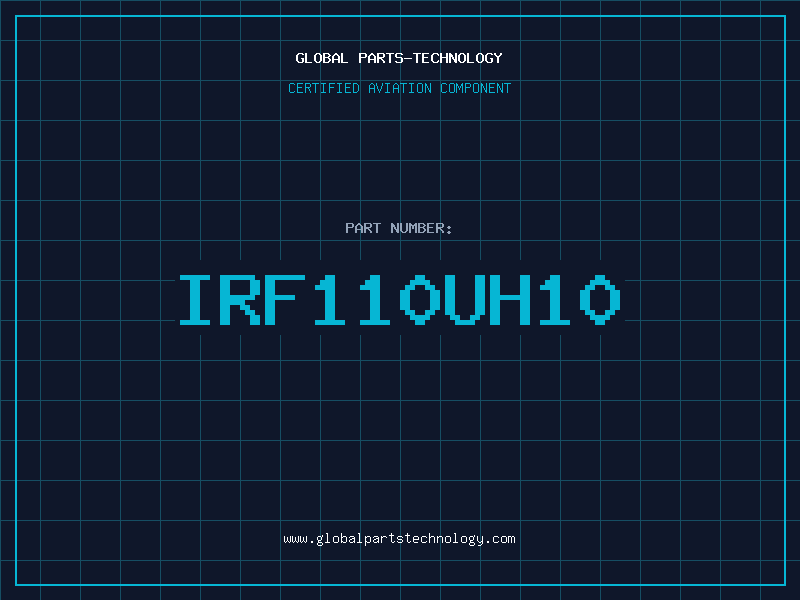Select the PARTS-TECHNOLOGY text in the title

coord(430,58)
